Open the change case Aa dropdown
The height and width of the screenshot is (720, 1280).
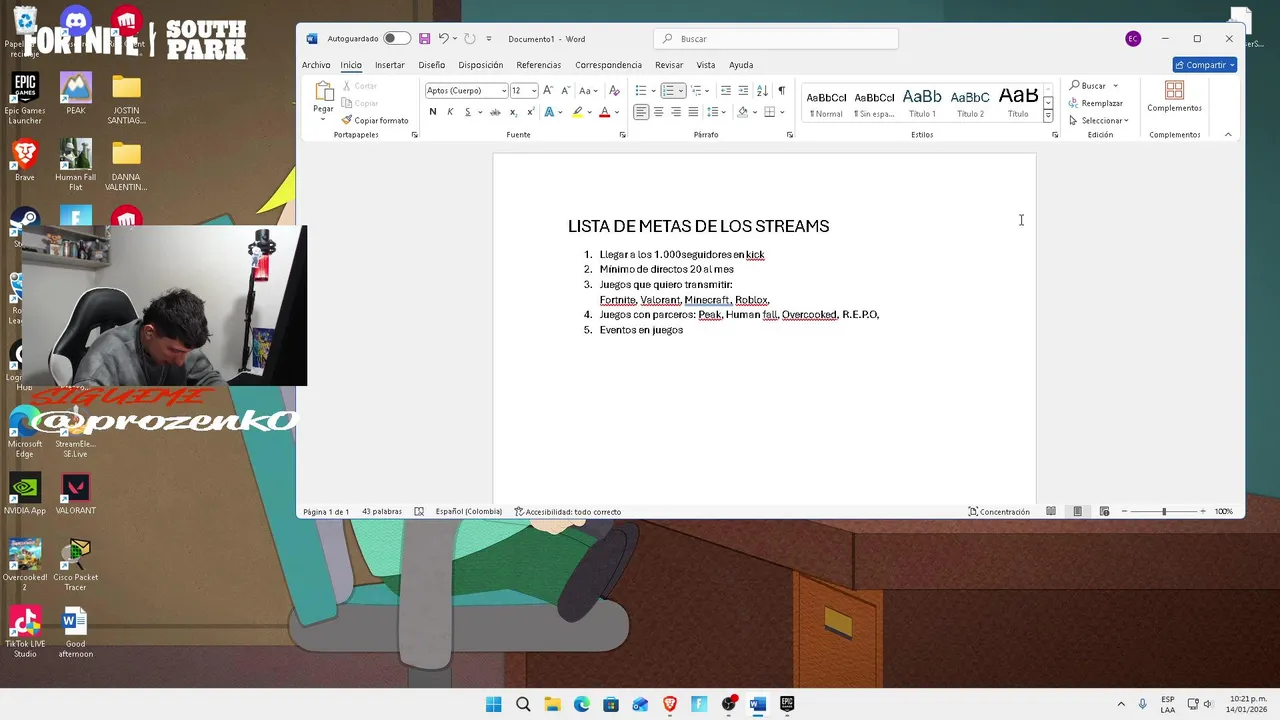(x=588, y=90)
